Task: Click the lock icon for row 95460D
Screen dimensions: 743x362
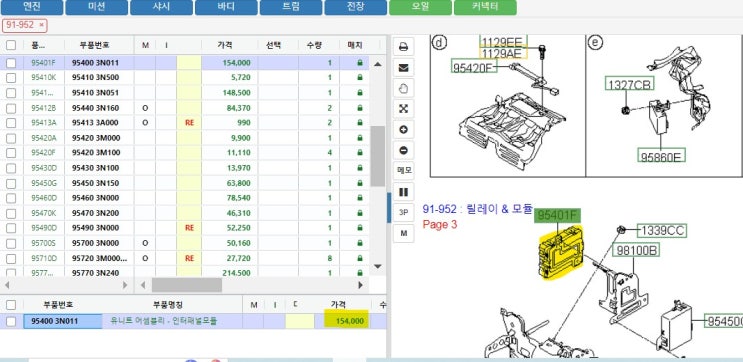Action: pyautogui.click(x=360, y=198)
